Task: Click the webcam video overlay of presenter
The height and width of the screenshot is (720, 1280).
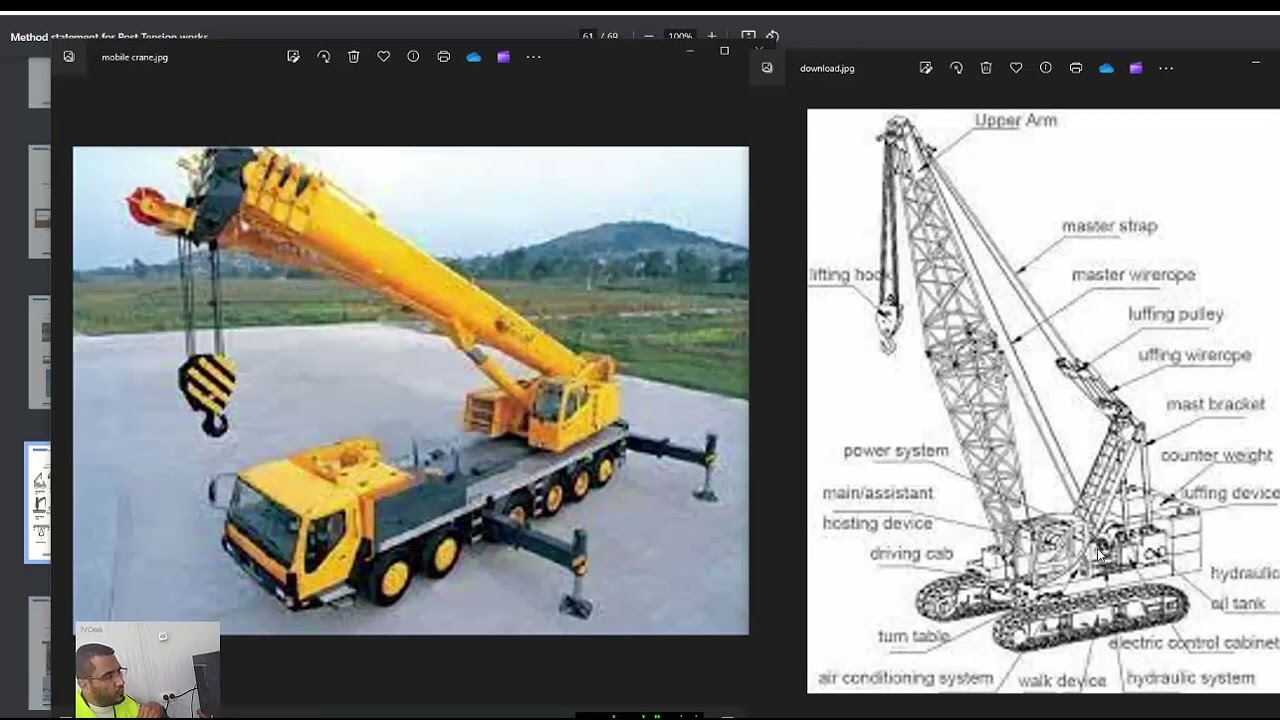Action: coord(147,670)
